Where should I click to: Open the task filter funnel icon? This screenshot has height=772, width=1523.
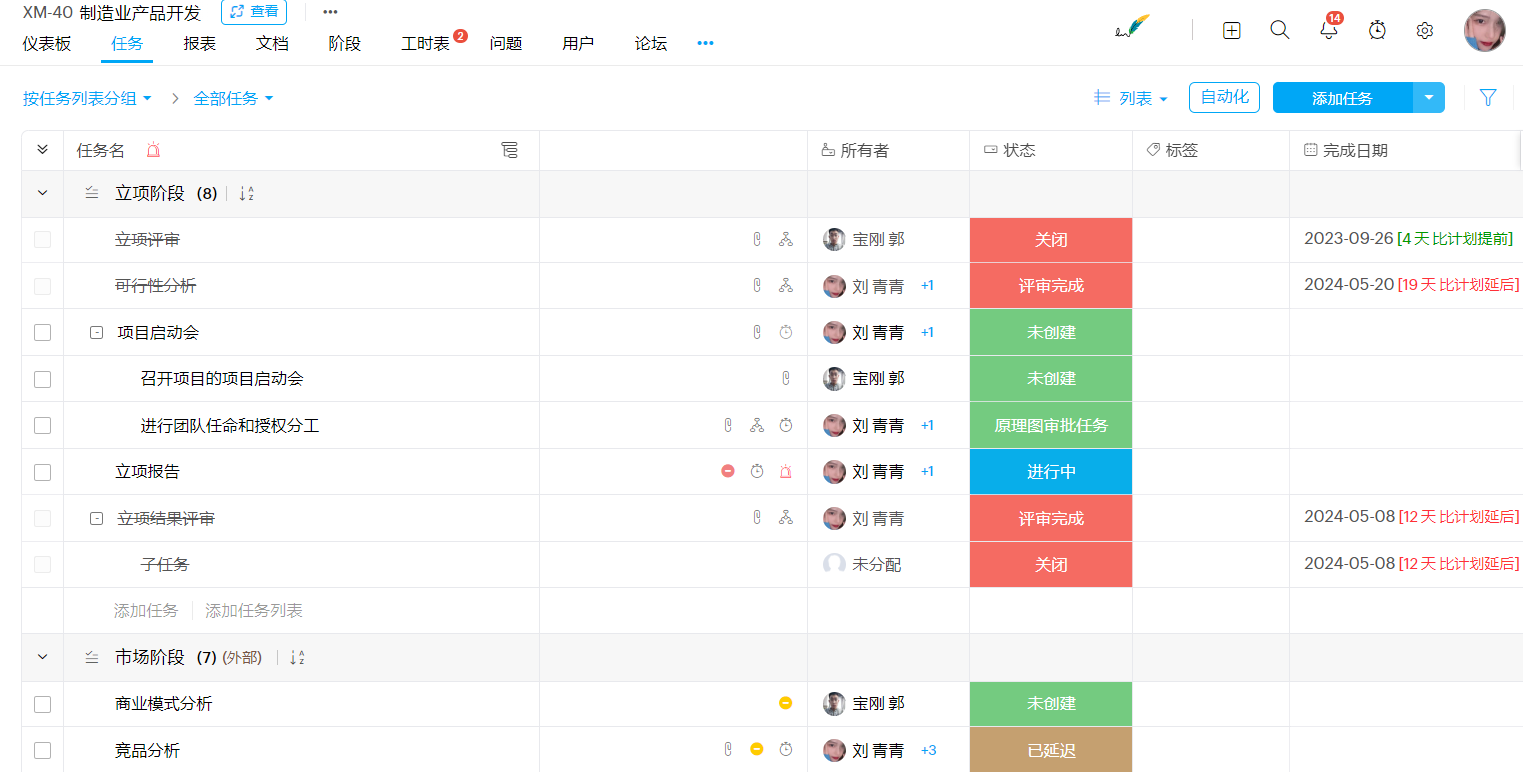click(x=1488, y=98)
